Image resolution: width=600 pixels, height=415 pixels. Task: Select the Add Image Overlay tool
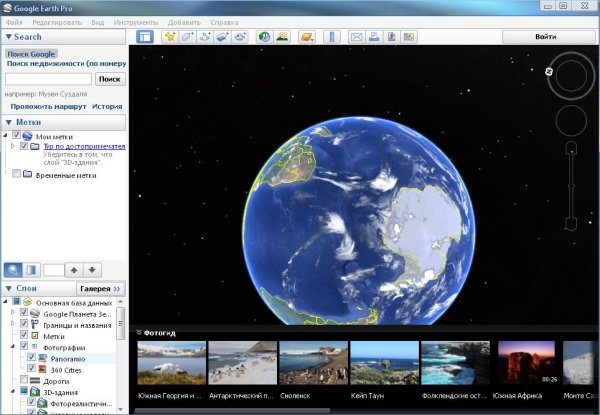[x=223, y=37]
